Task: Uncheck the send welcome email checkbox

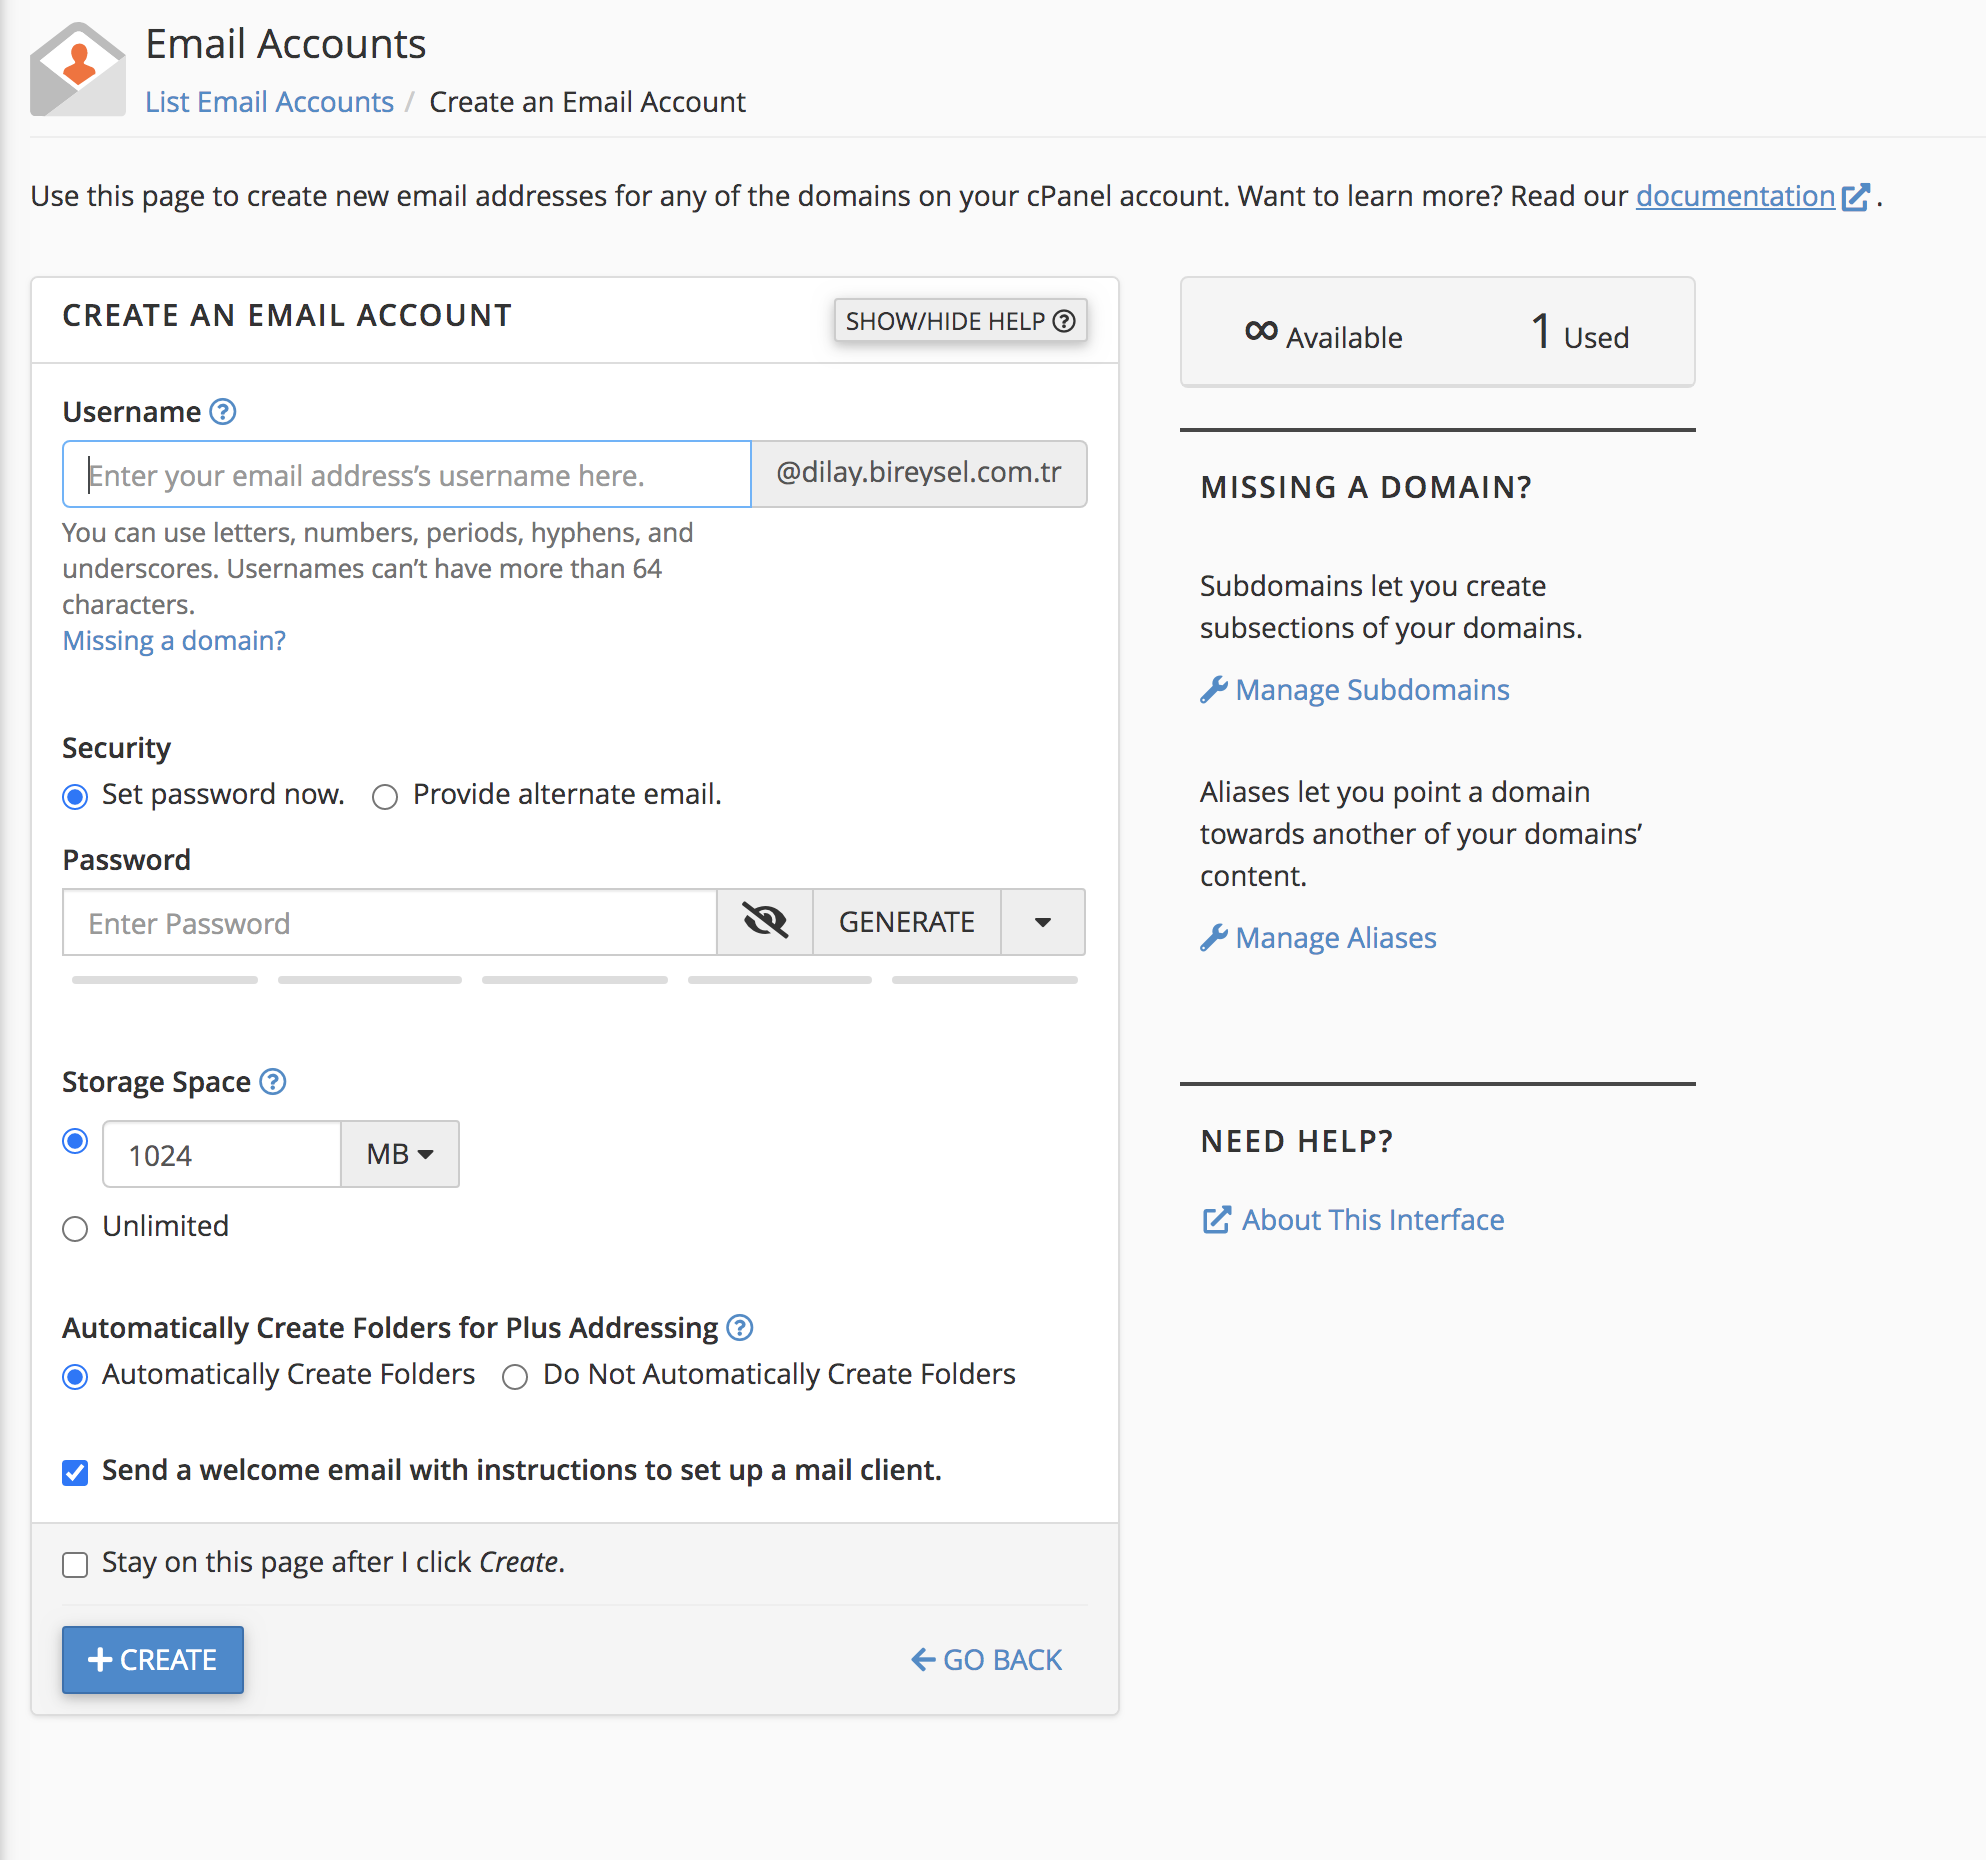Action: 75,1472
